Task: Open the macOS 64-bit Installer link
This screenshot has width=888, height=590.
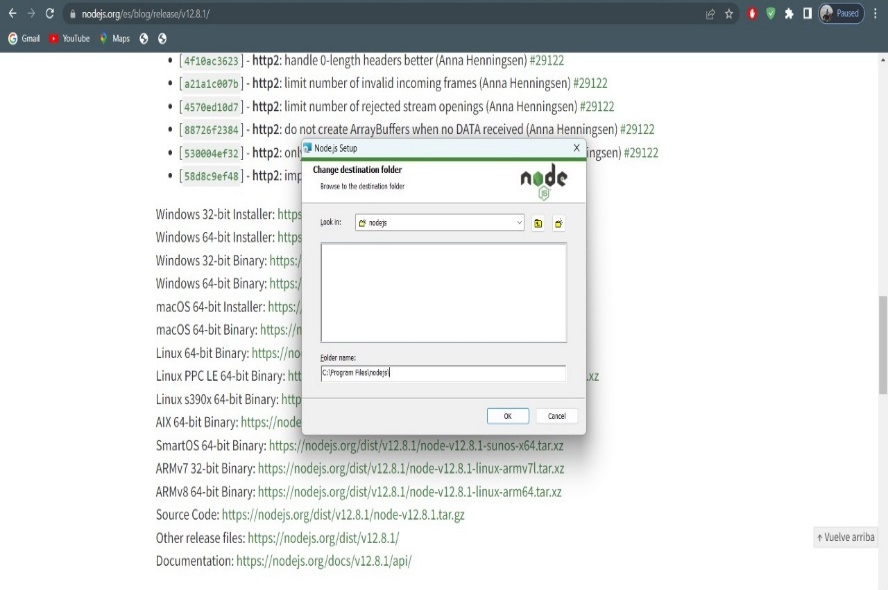Action: 285,307
